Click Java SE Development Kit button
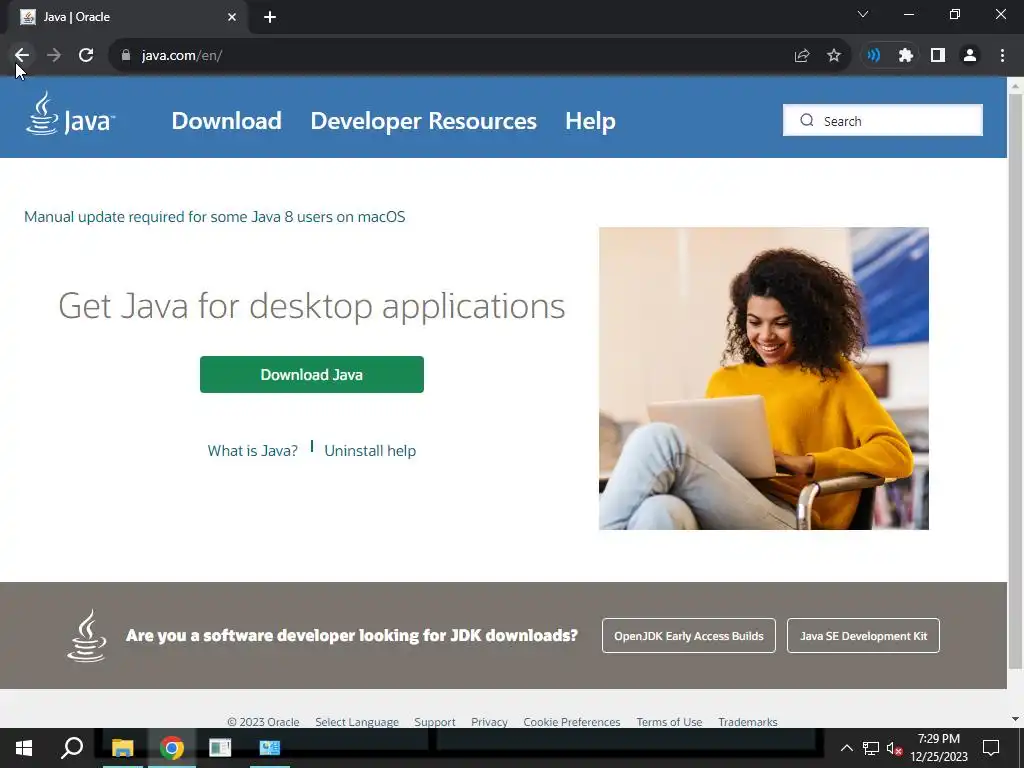Image resolution: width=1024 pixels, height=768 pixels. tap(863, 635)
